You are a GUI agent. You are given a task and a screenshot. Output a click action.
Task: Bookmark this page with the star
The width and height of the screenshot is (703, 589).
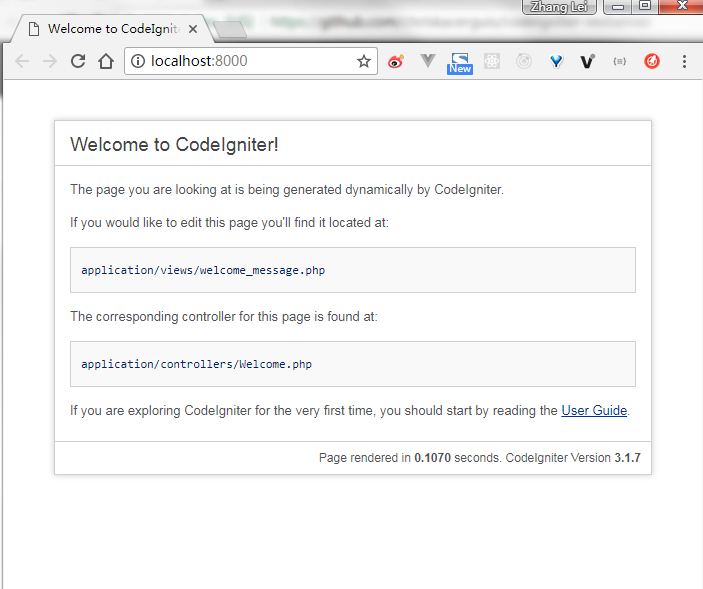click(364, 61)
